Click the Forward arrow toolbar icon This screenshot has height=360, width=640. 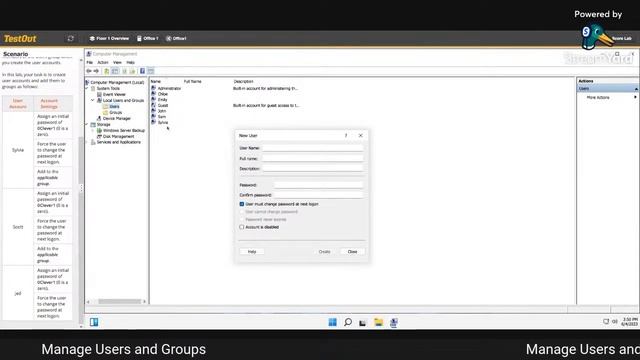tap(96, 71)
